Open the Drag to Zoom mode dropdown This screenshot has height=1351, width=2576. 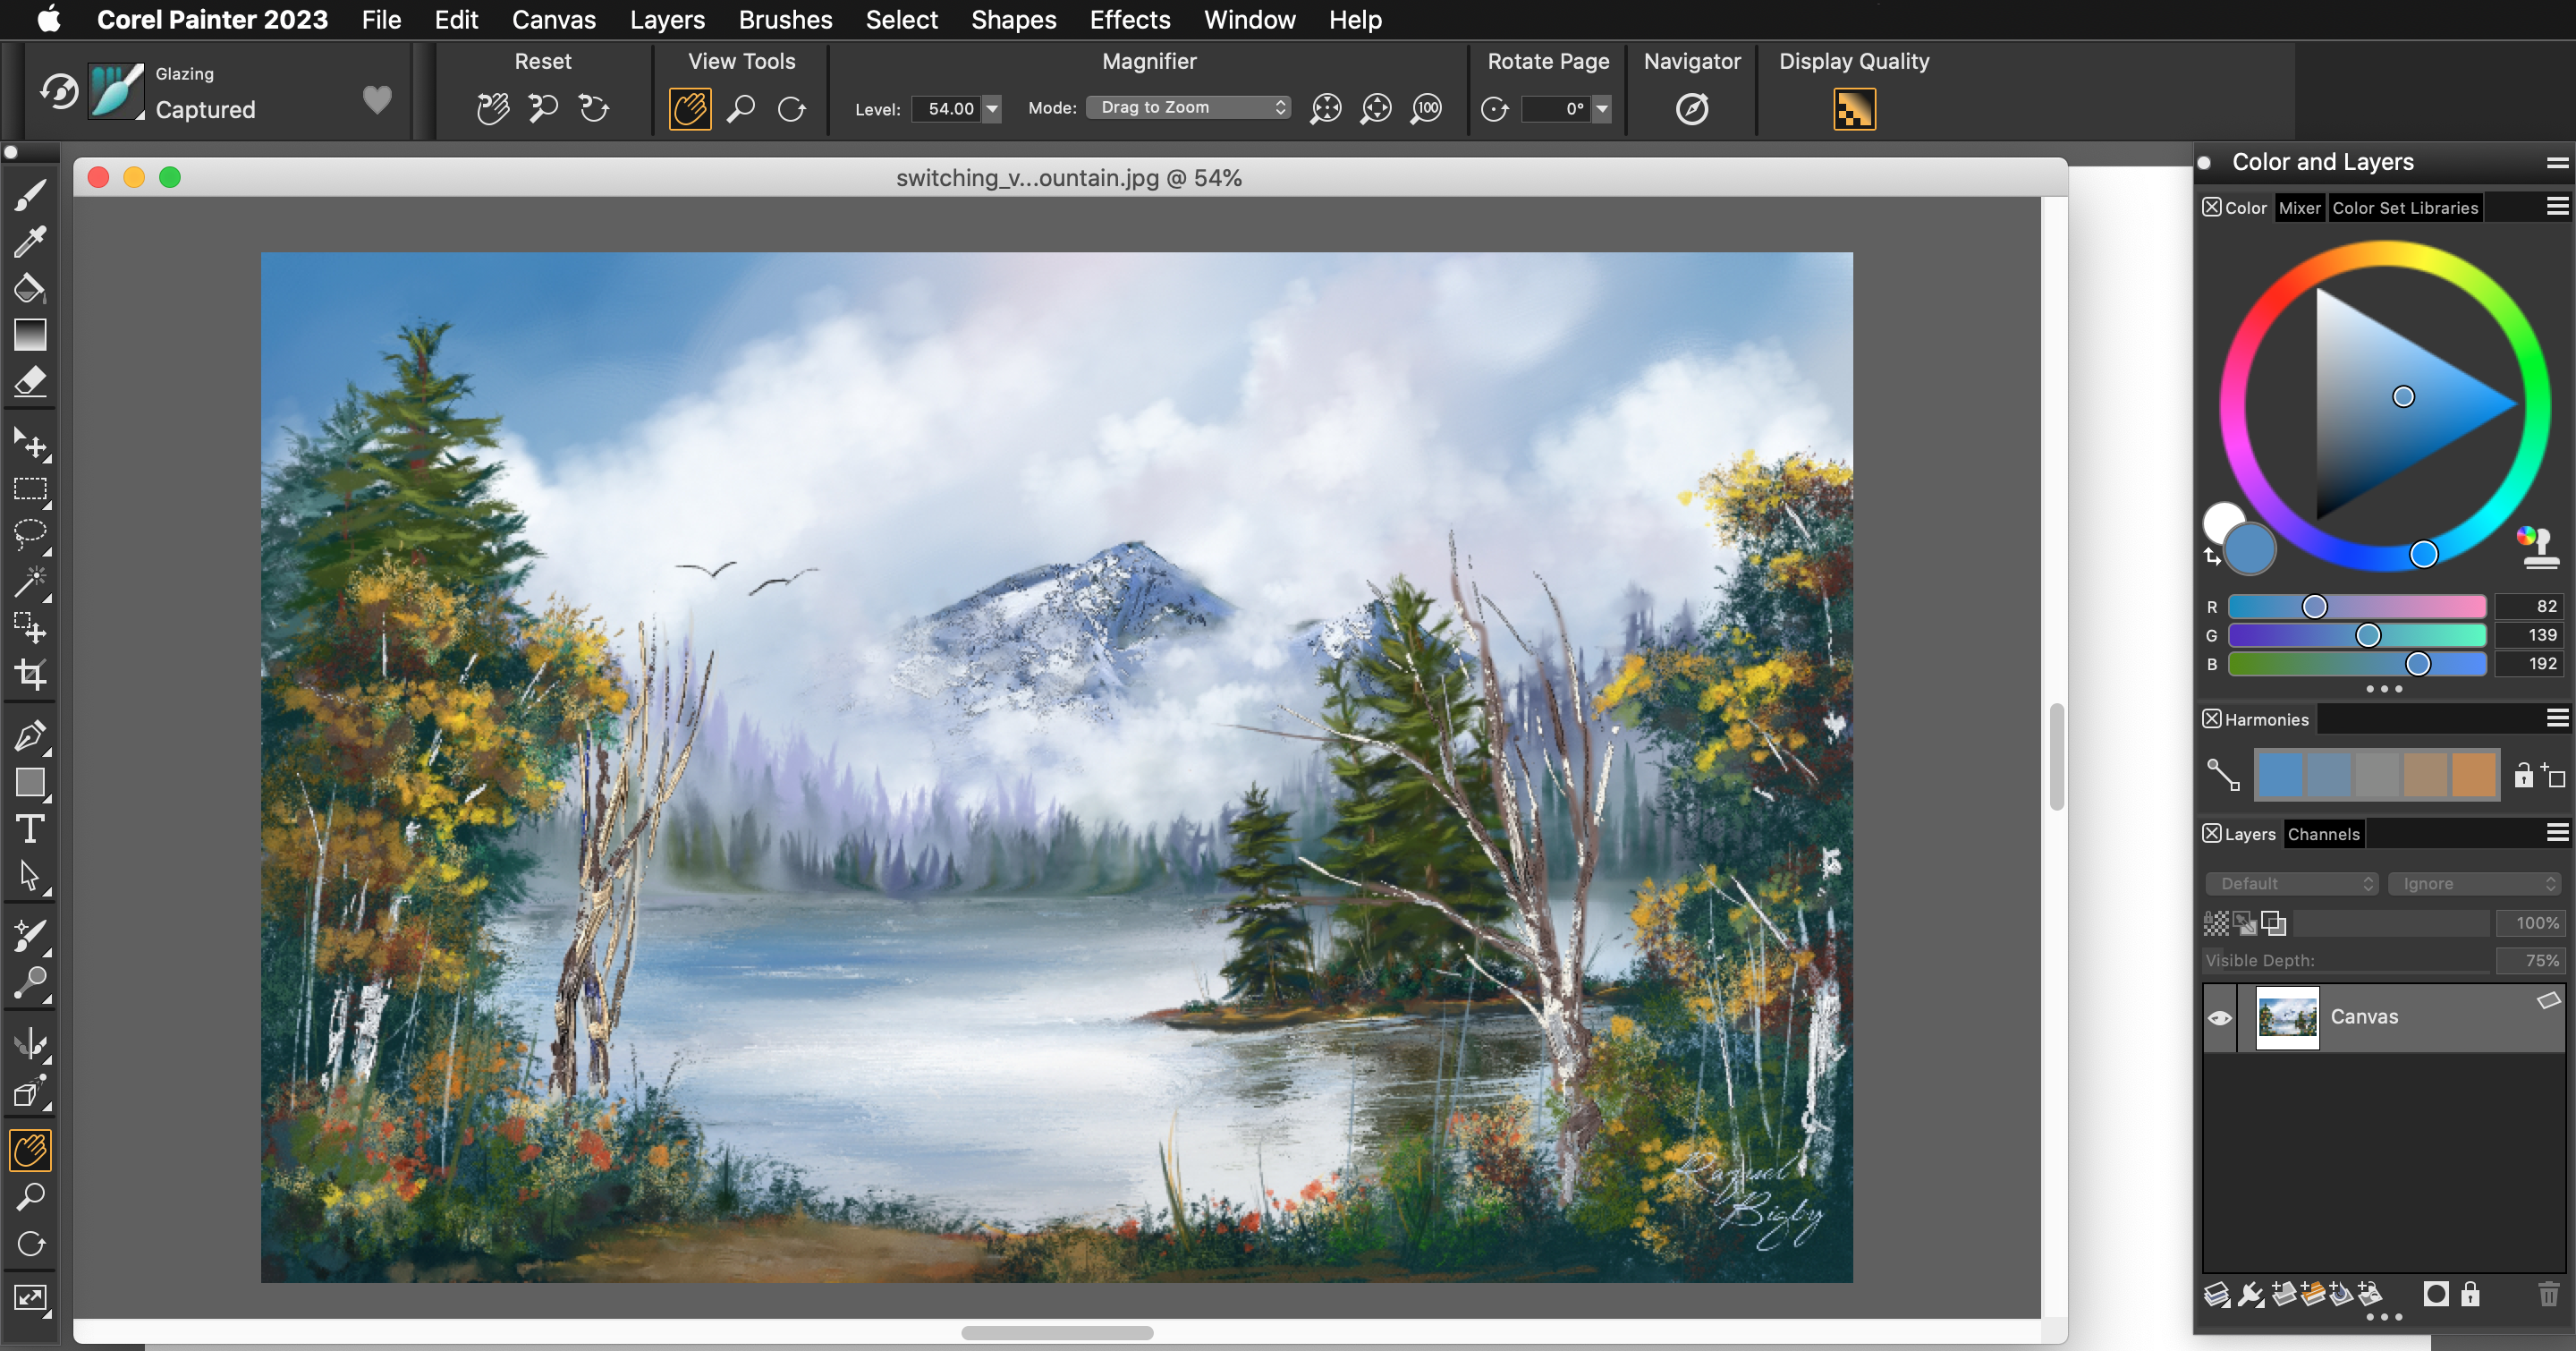pos(1188,107)
